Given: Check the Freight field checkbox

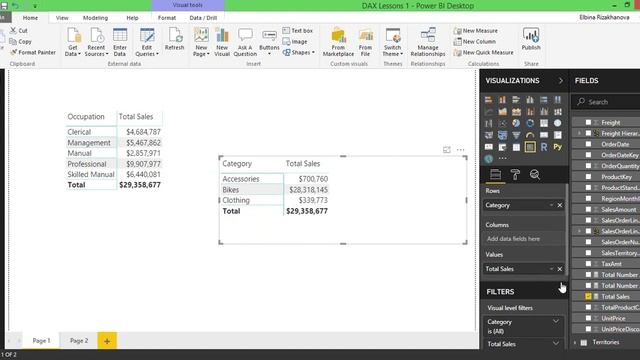Looking at the screenshot, I should coord(588,122).
